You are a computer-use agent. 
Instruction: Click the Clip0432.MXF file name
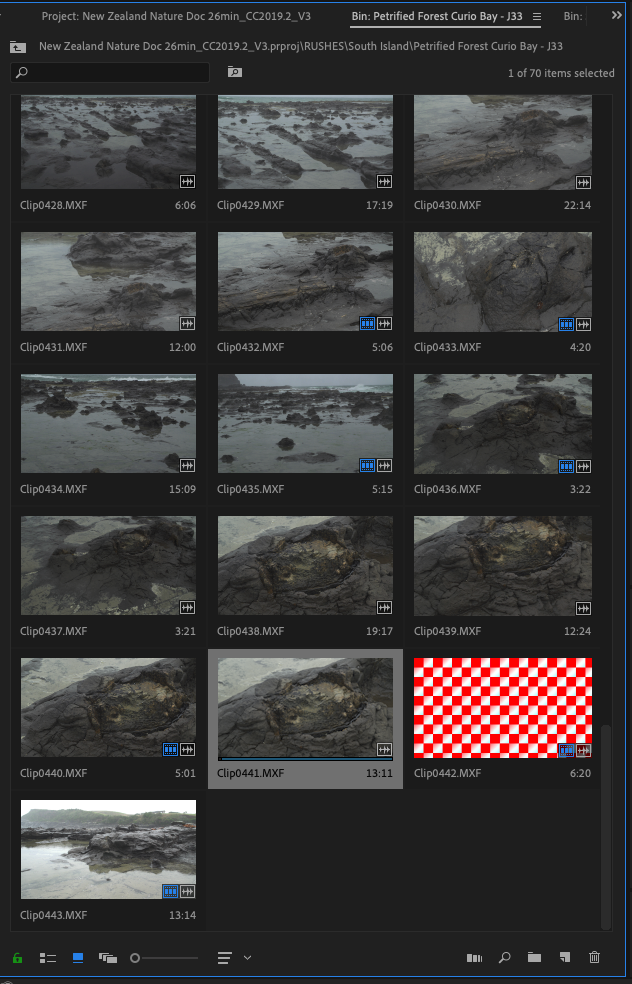coord(250,347)
